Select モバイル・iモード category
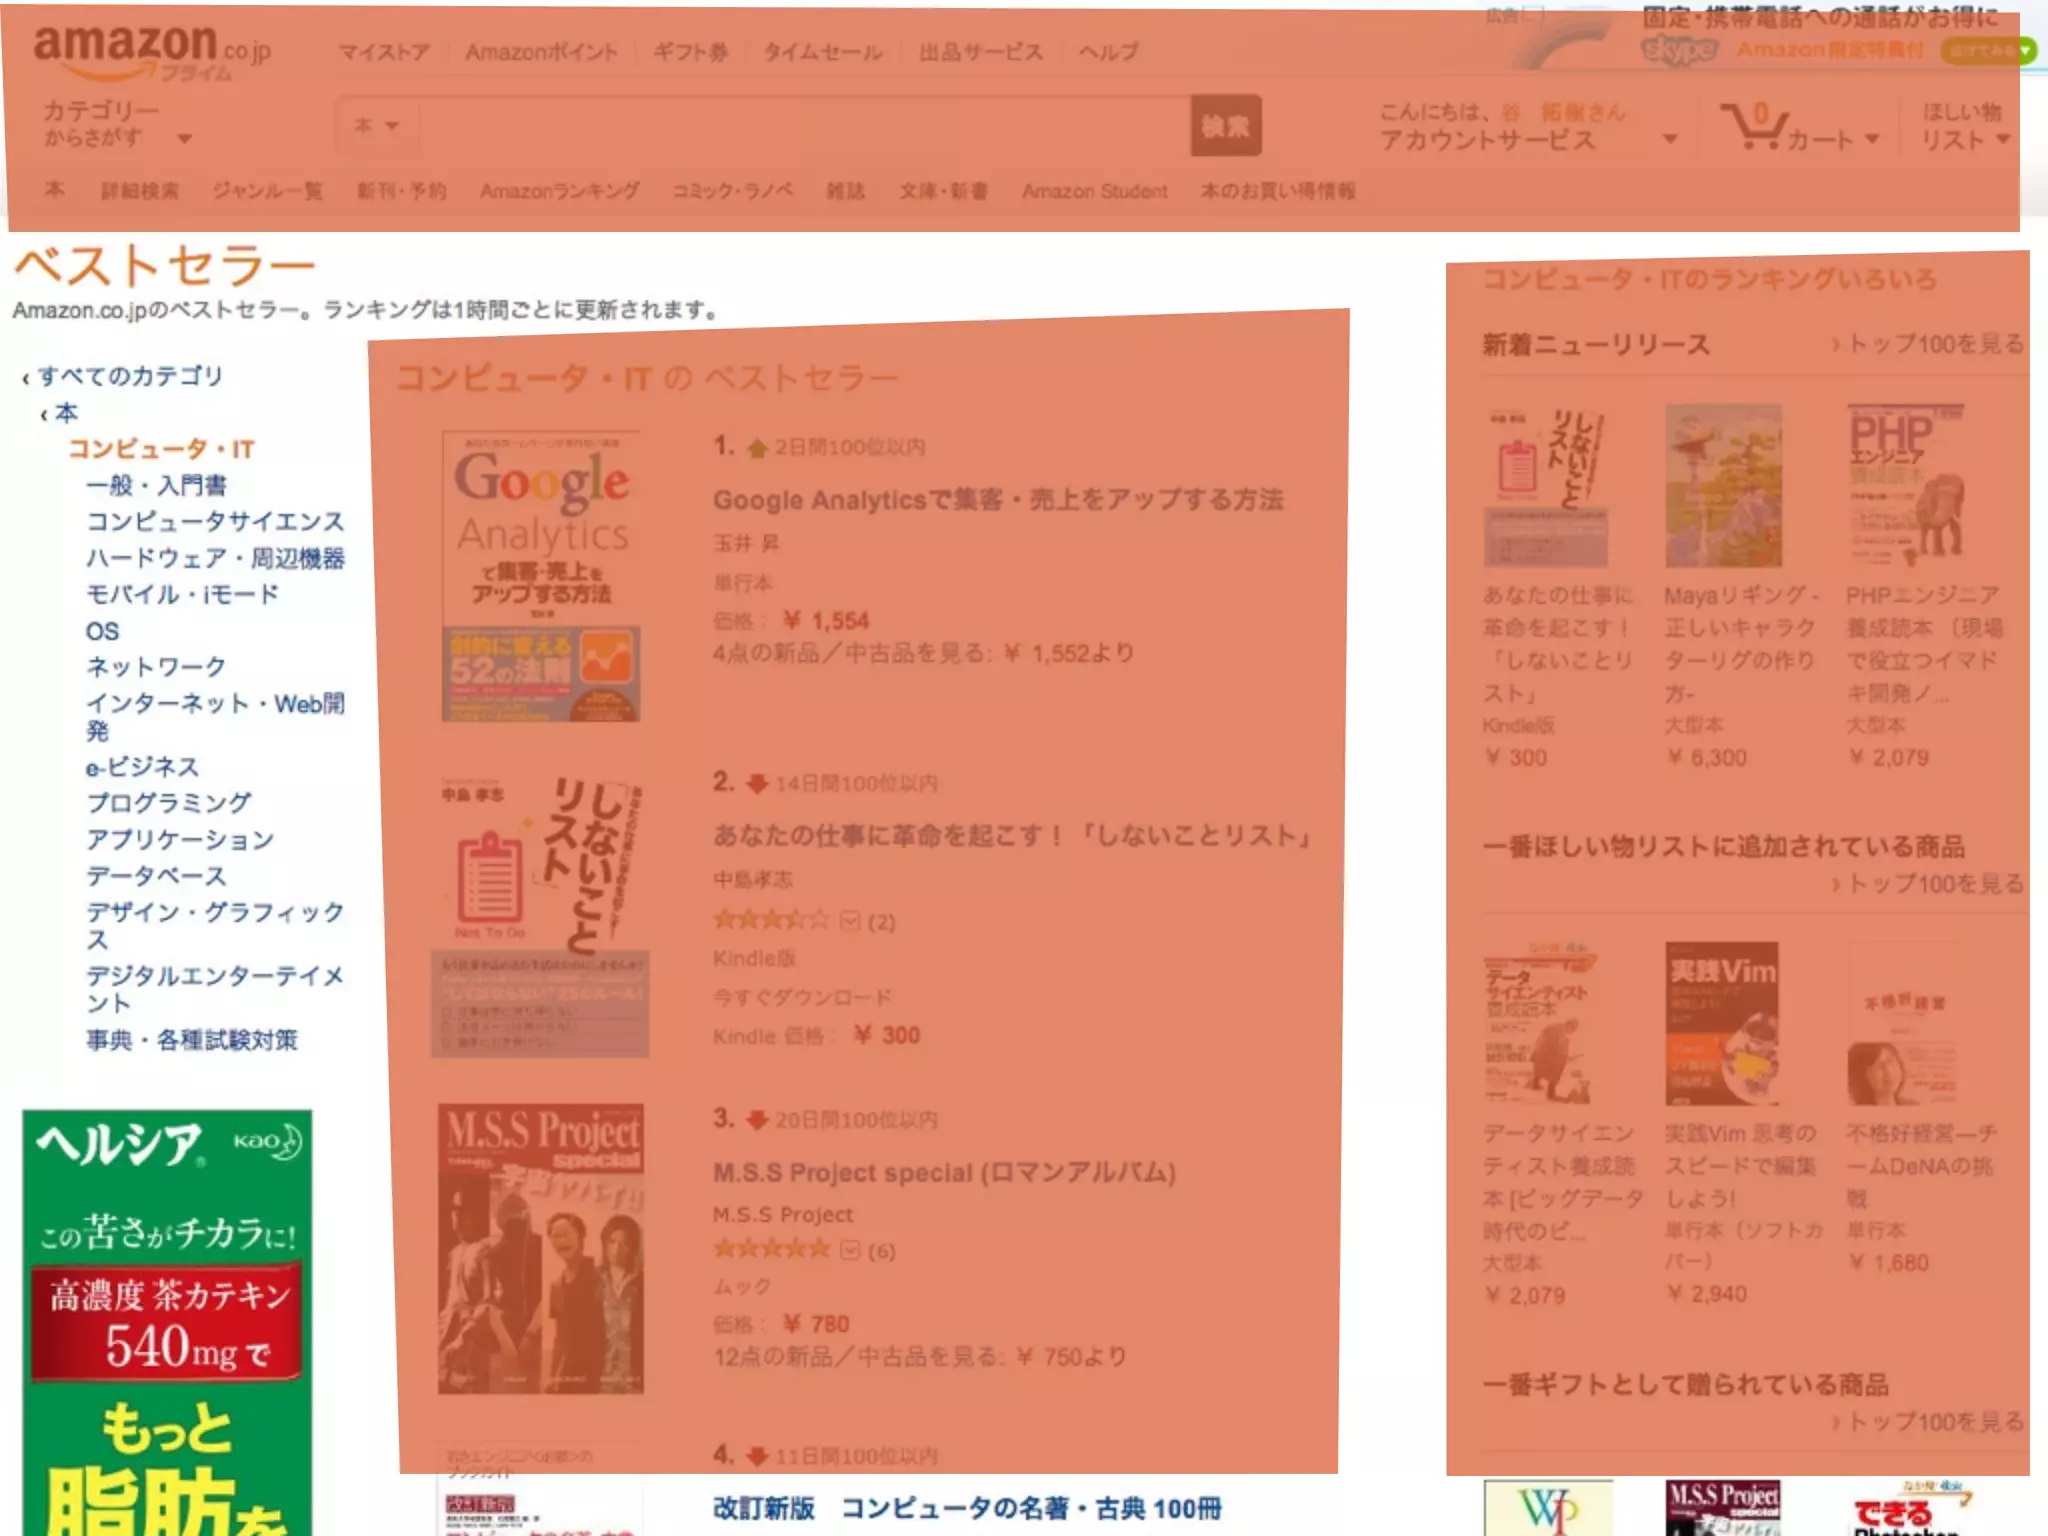 182,594
